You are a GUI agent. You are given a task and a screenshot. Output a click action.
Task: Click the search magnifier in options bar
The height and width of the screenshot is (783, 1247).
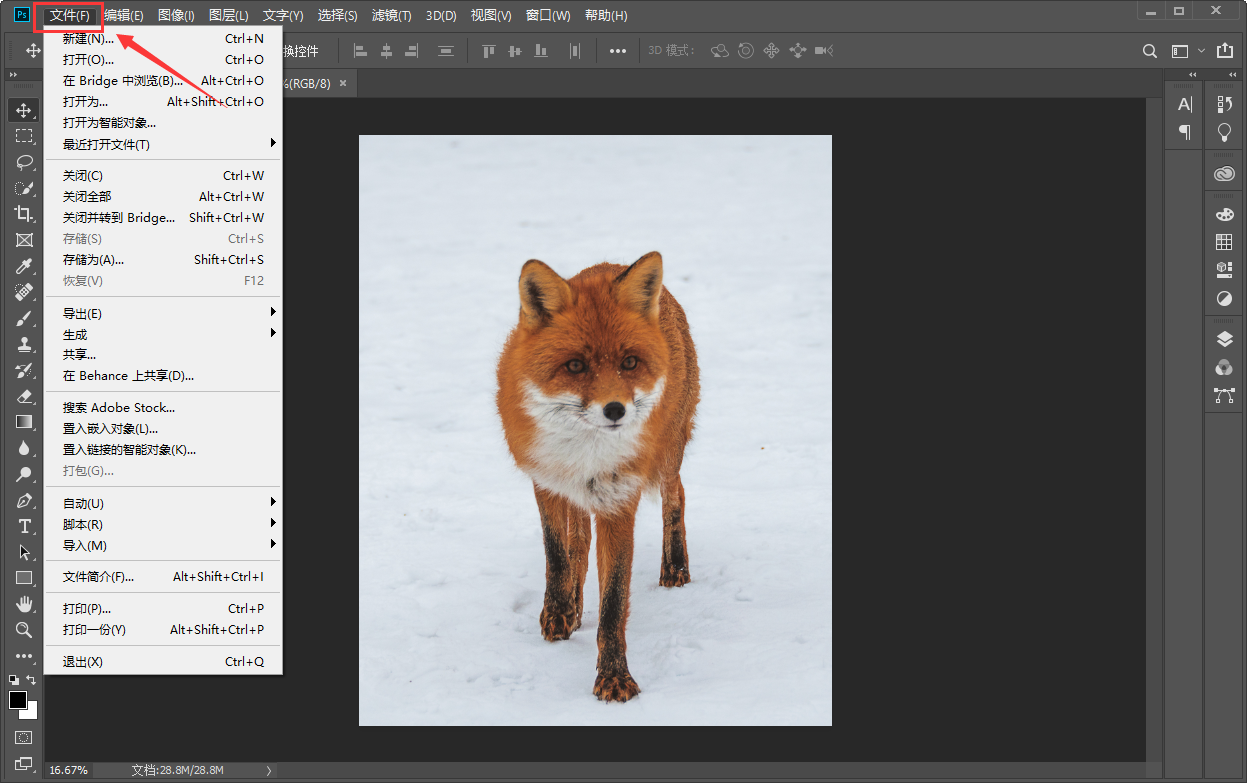click(x=1150, y=51)
